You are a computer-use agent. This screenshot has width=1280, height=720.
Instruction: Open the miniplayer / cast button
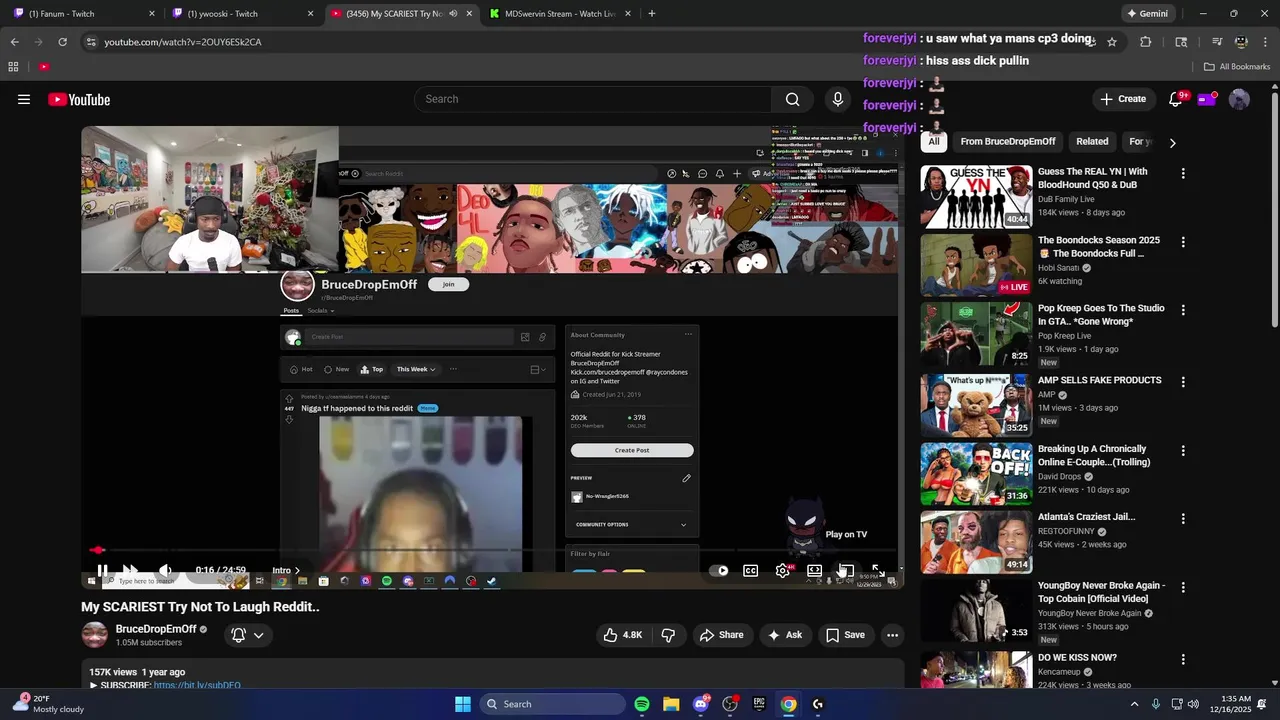pos(845,571)
